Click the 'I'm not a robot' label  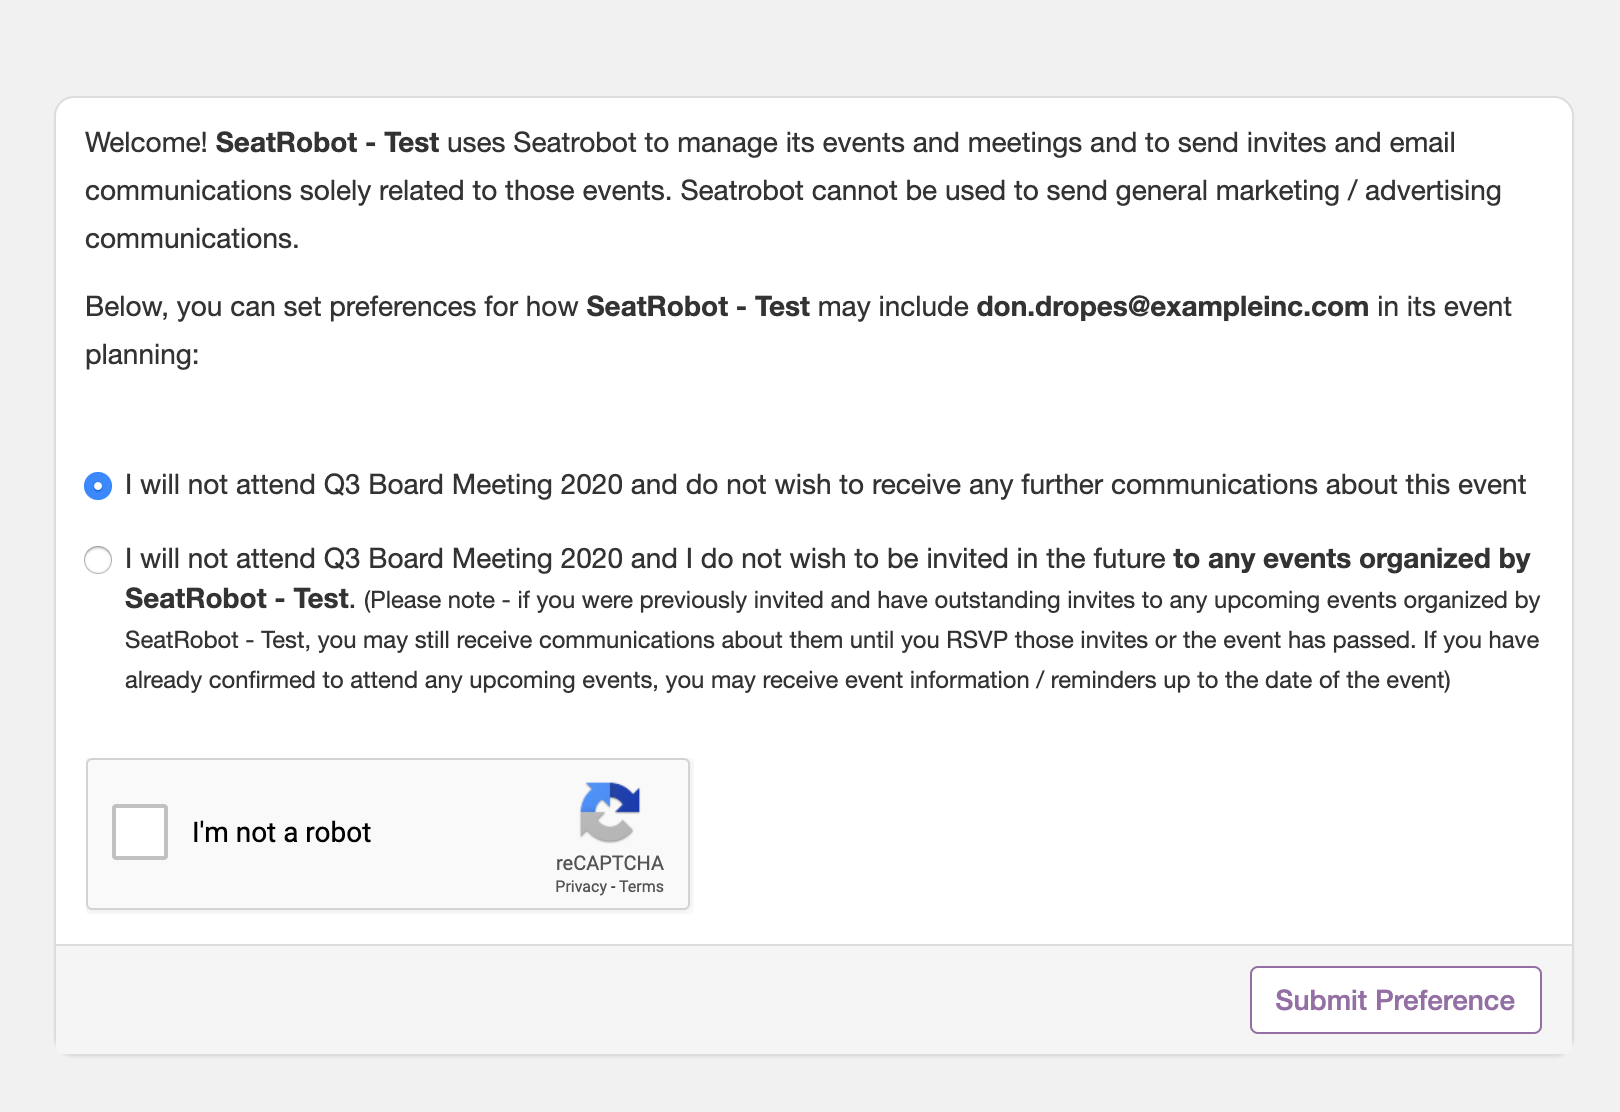point(281,832)
